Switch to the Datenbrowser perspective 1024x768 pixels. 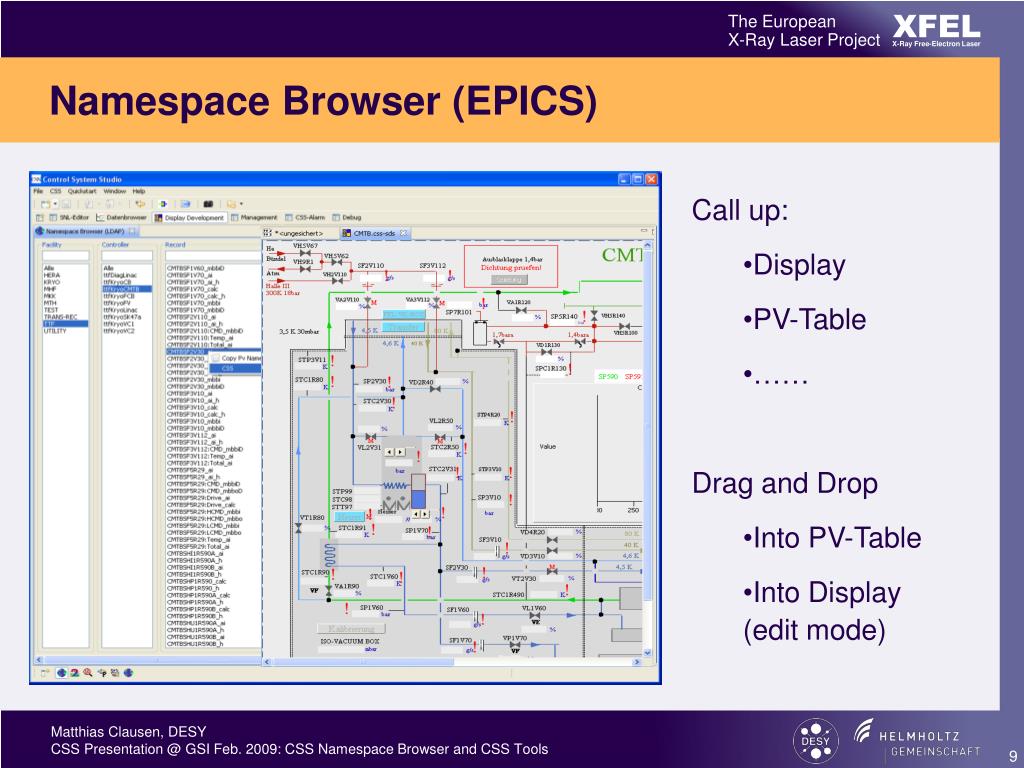point(121,217)
